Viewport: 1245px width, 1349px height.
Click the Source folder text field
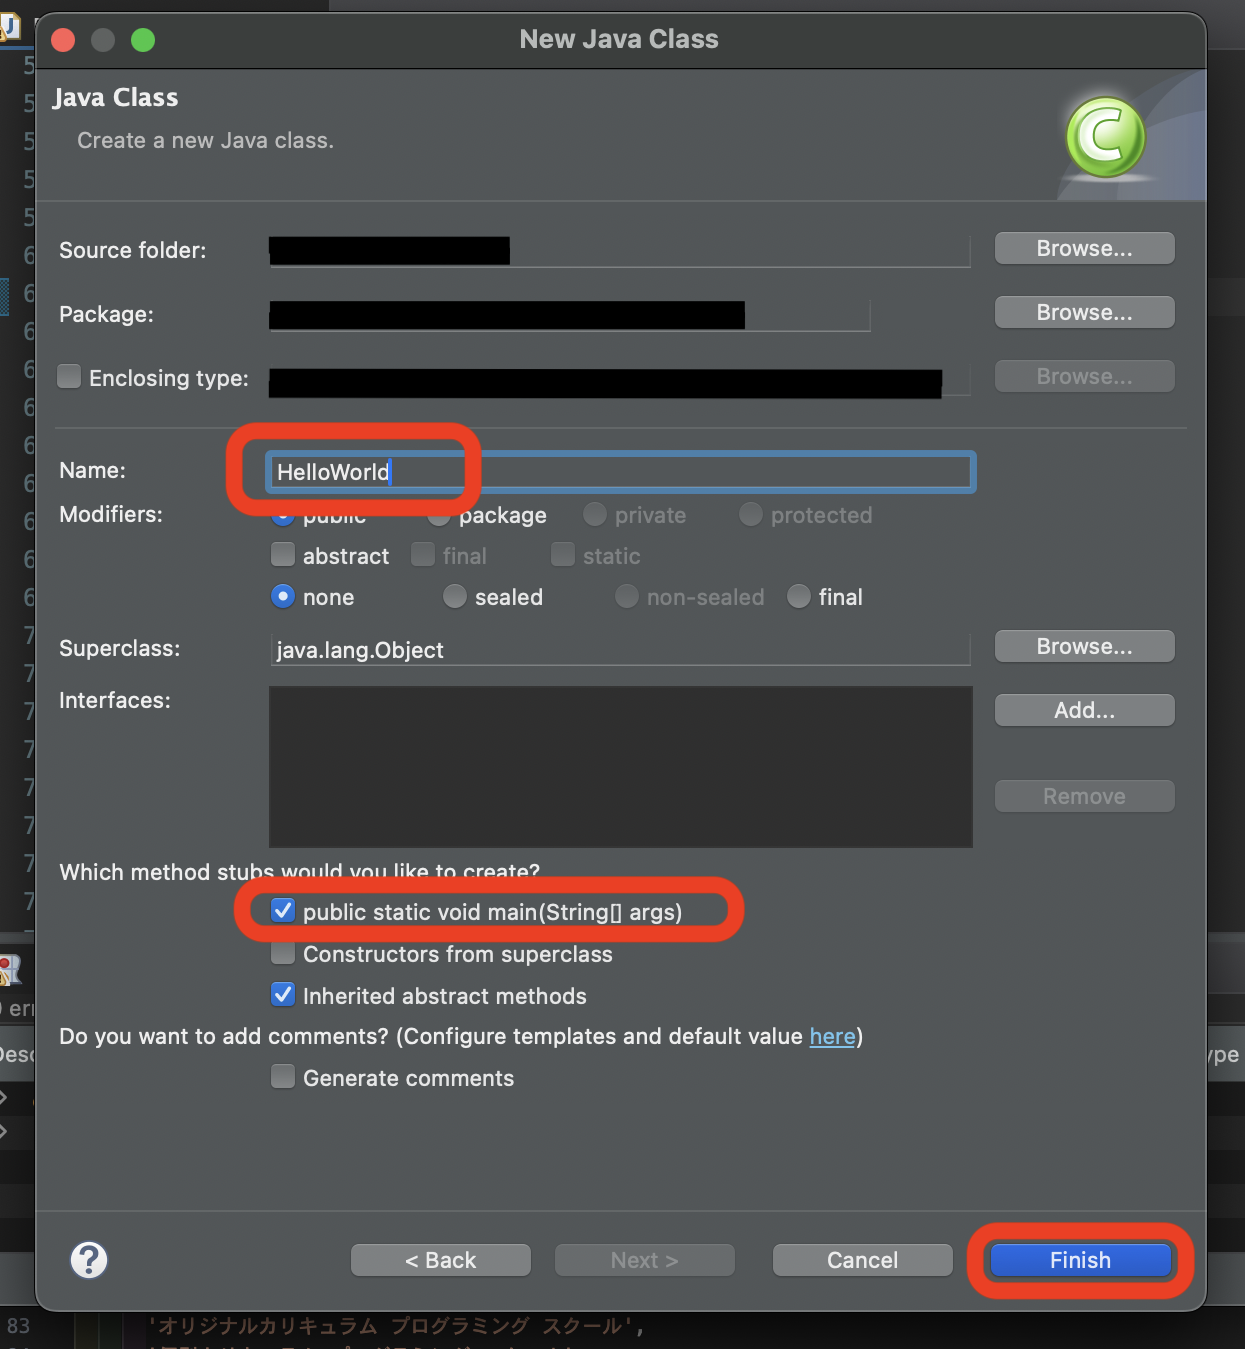coord(620,251)
